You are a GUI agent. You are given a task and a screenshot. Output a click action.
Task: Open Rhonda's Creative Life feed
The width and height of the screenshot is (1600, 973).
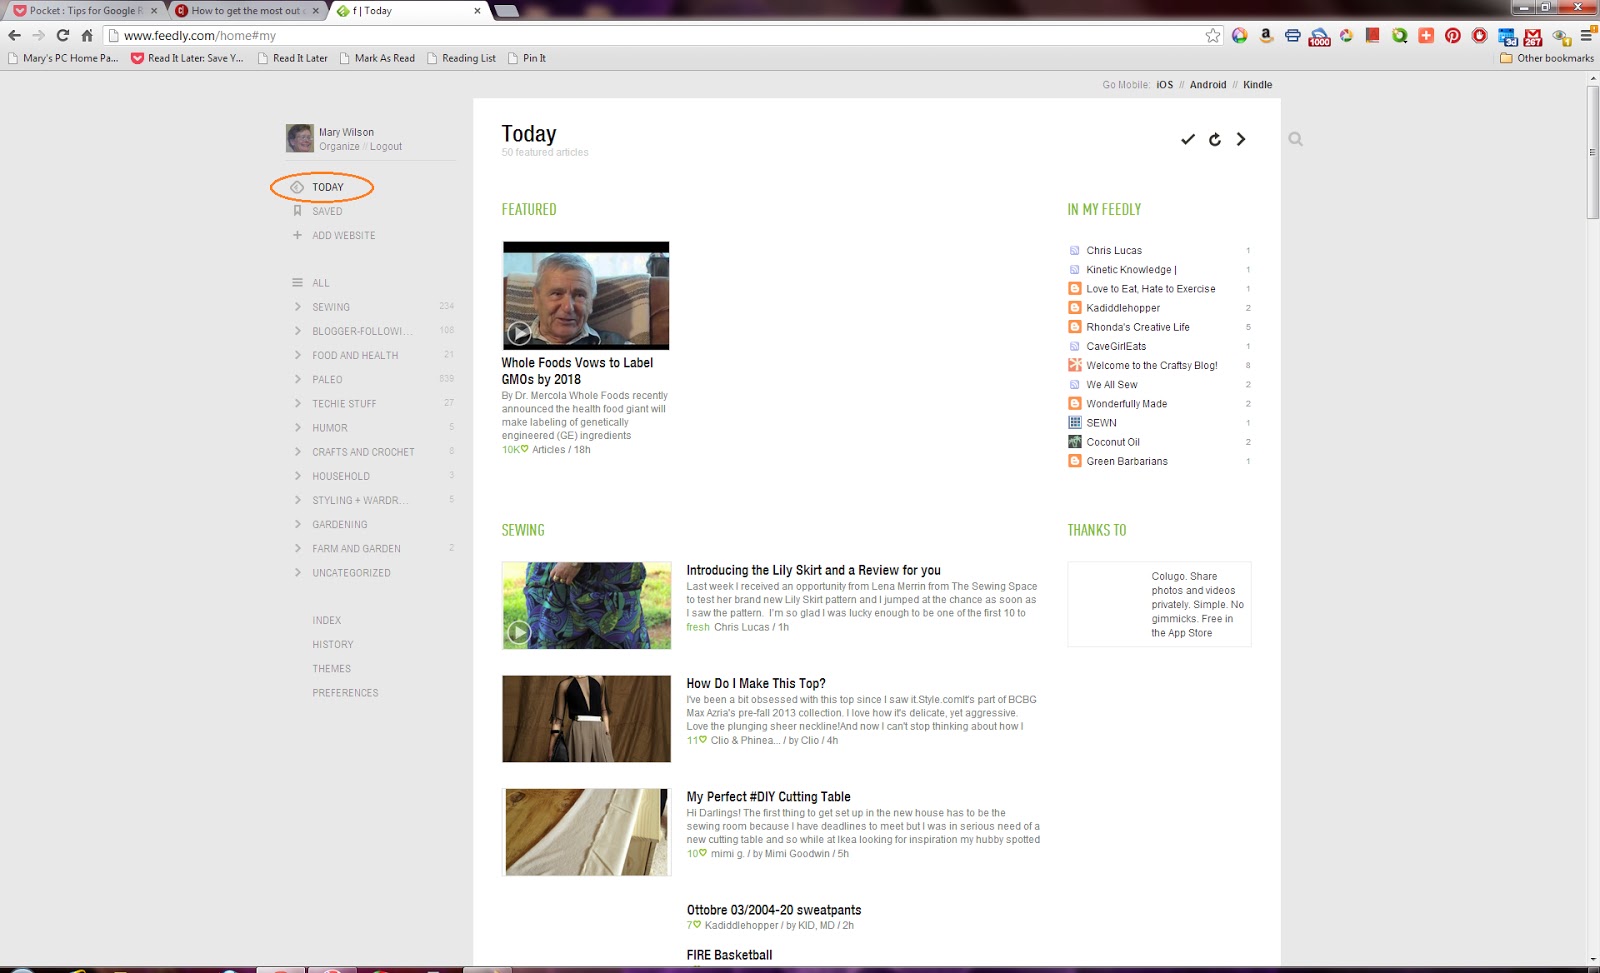coord(1138,327)
